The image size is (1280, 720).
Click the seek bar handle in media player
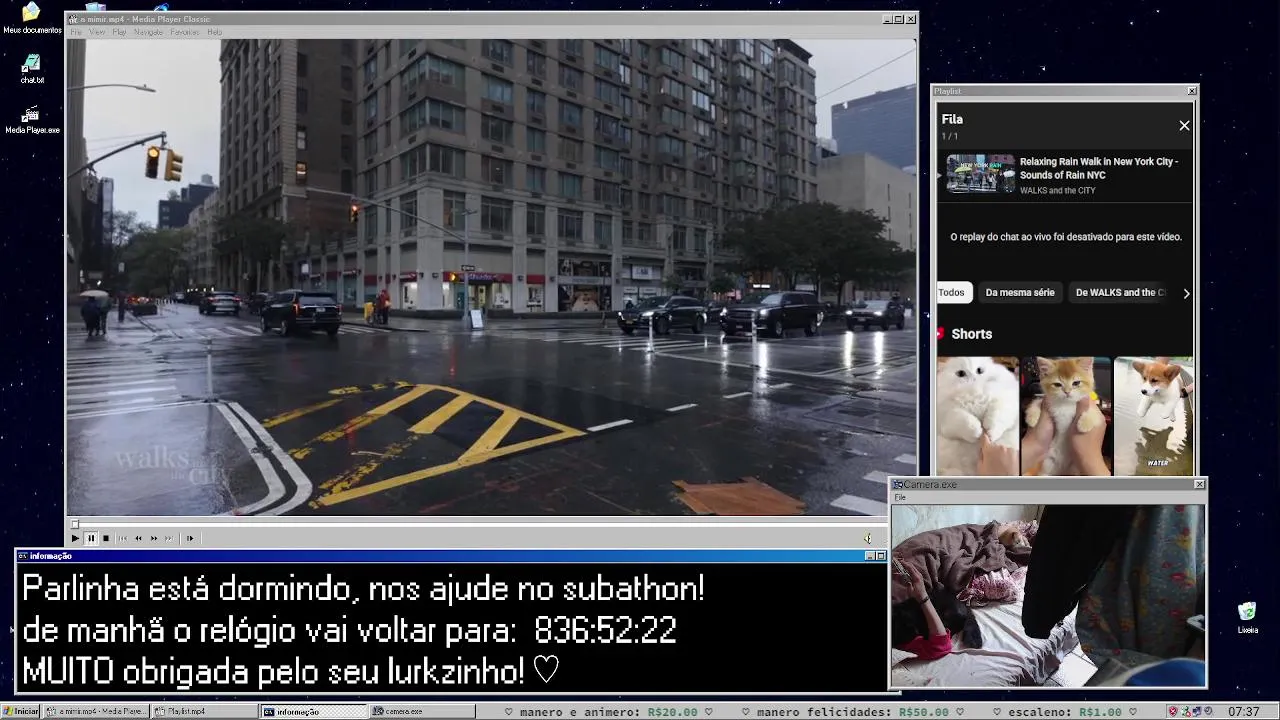coord(74,523)
